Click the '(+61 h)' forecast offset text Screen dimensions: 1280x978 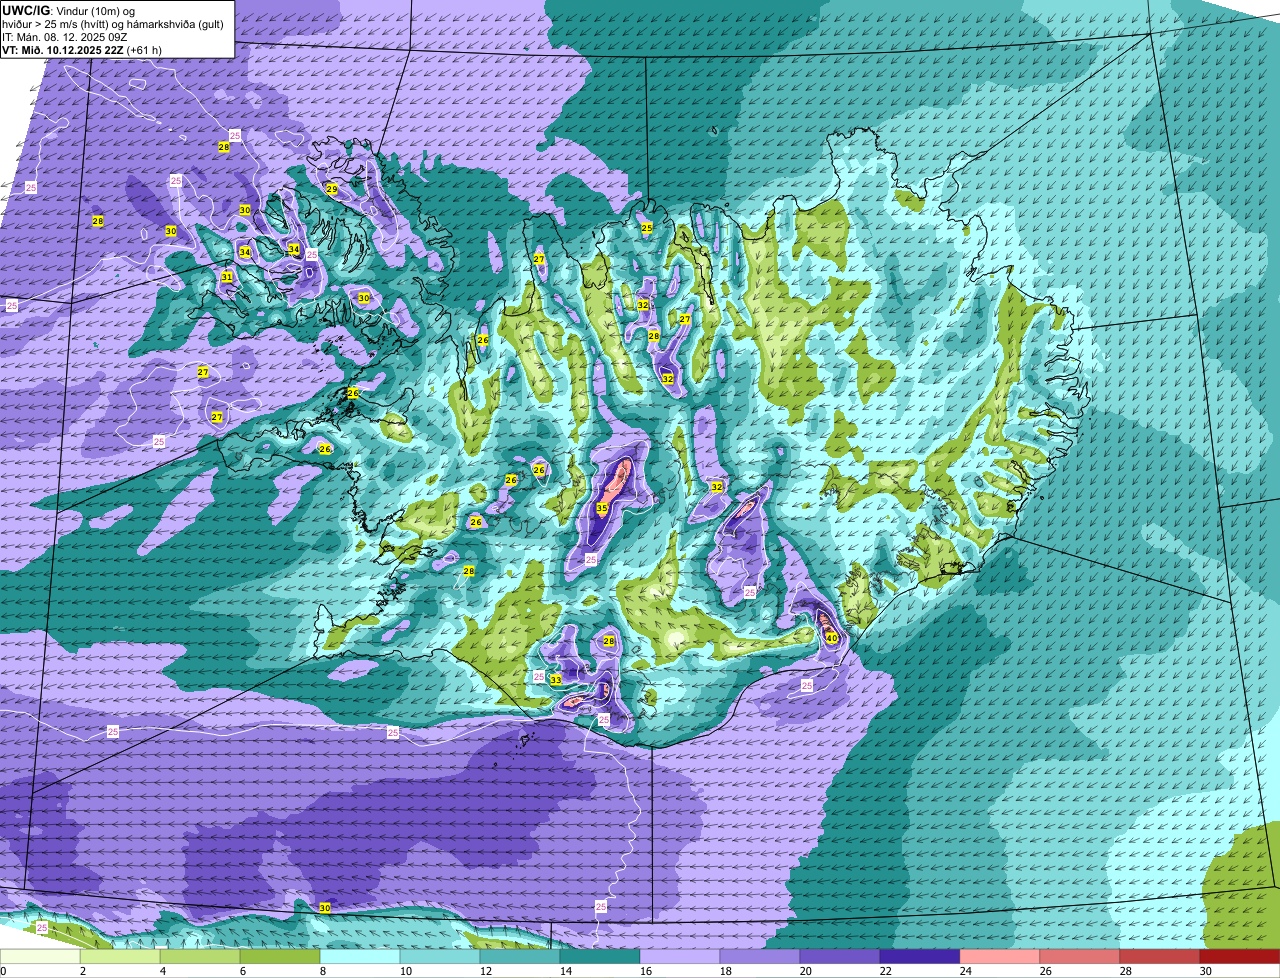click(144, 49)
